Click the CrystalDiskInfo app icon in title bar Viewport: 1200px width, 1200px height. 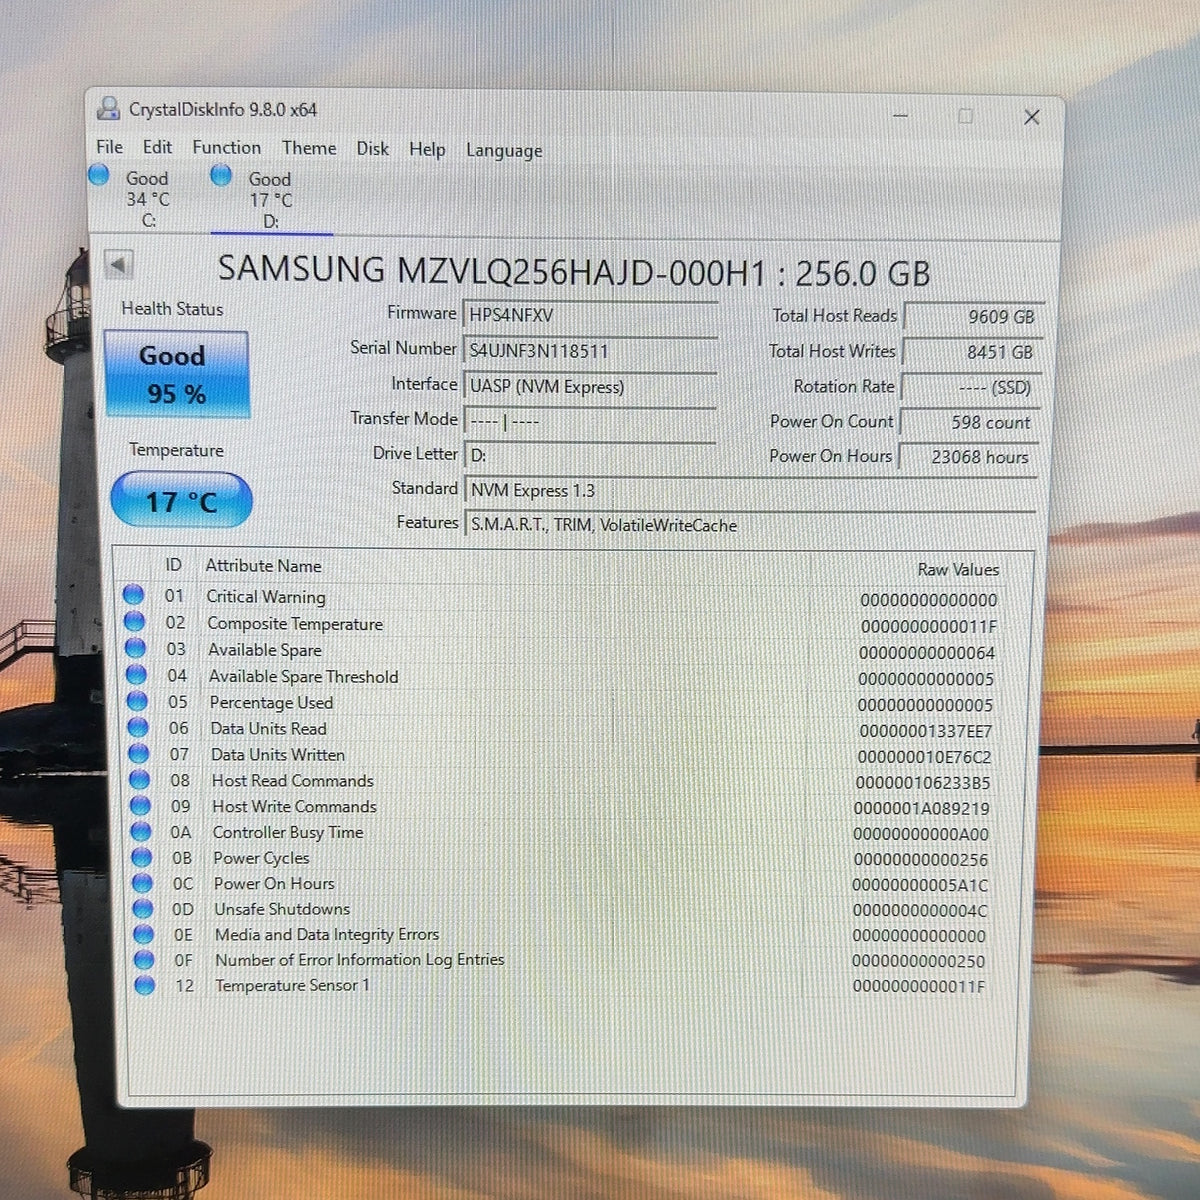coord(108,109)
